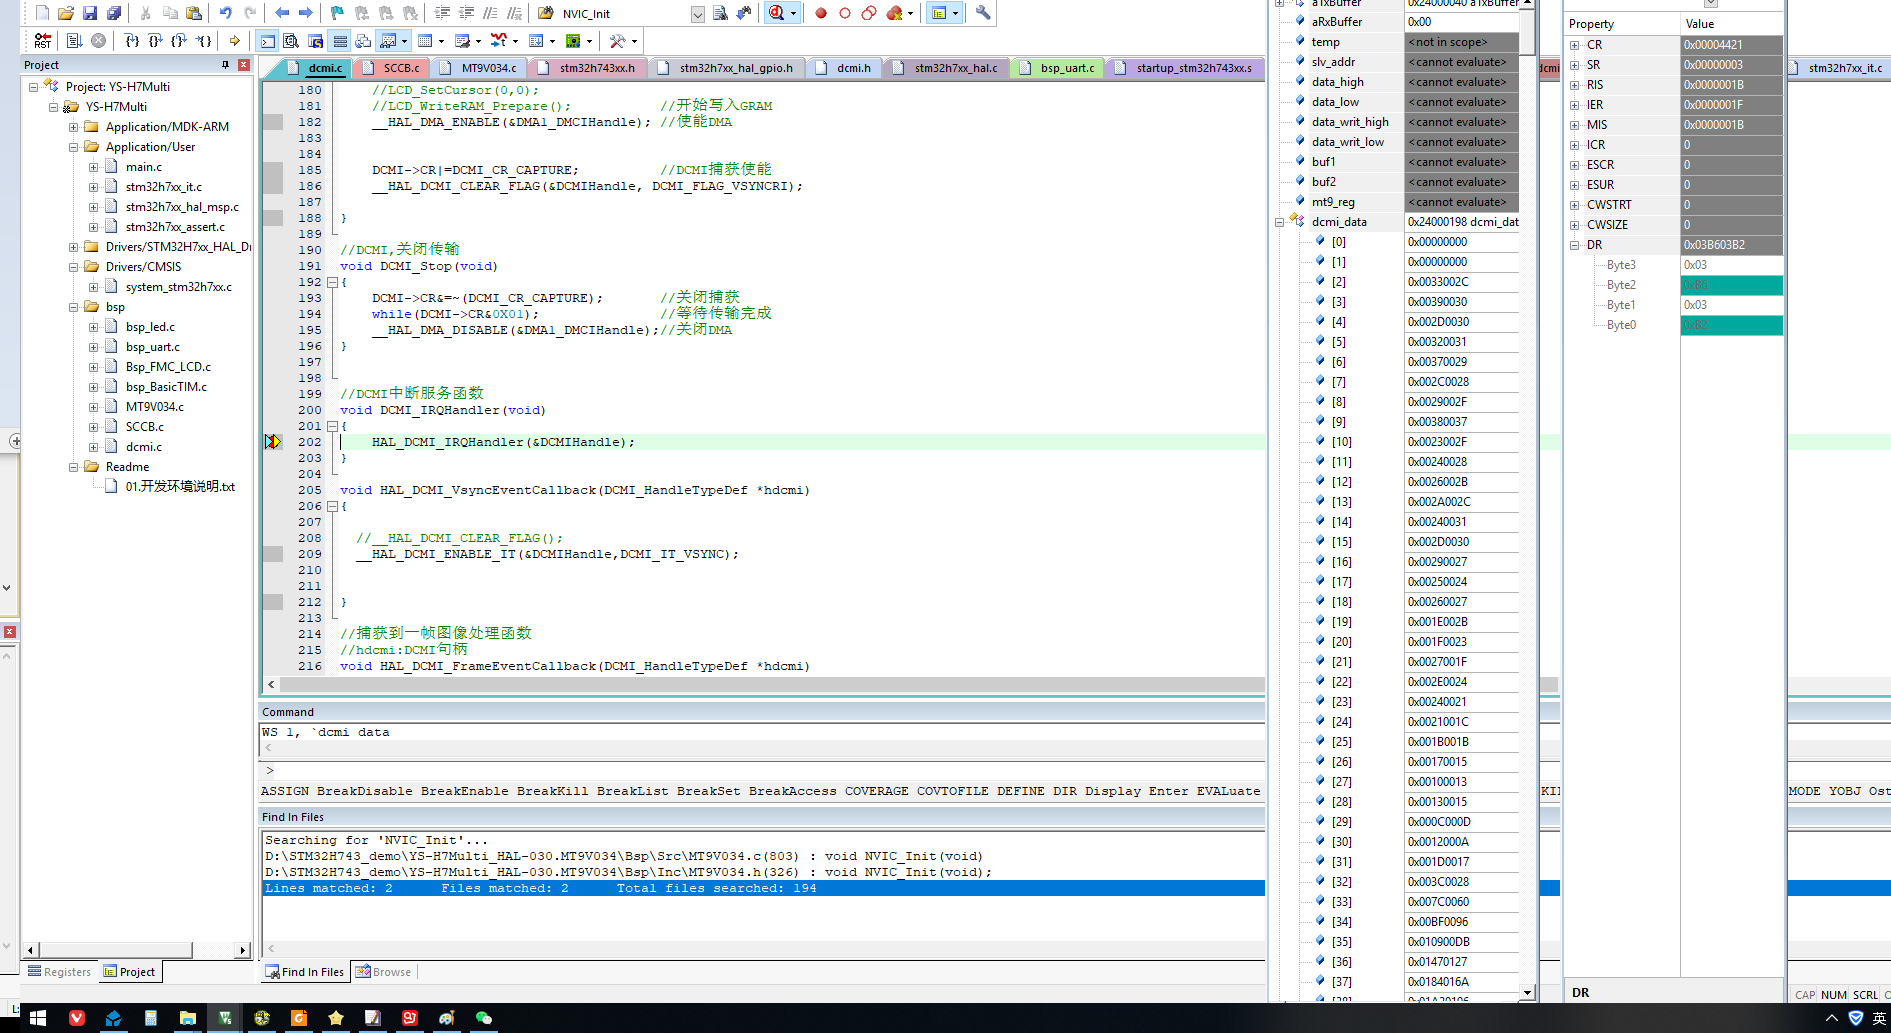
Task: Open the Configuration wrench dialog
Action: click(x=983, y=13)
